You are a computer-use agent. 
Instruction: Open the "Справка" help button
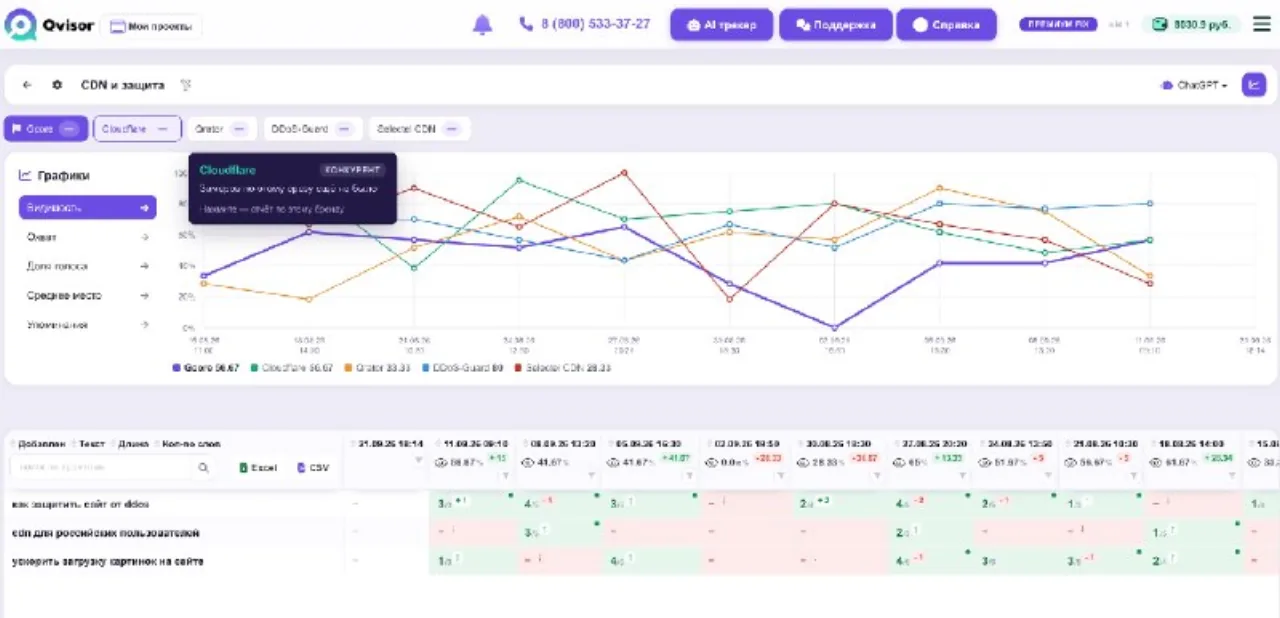(946, 25)
